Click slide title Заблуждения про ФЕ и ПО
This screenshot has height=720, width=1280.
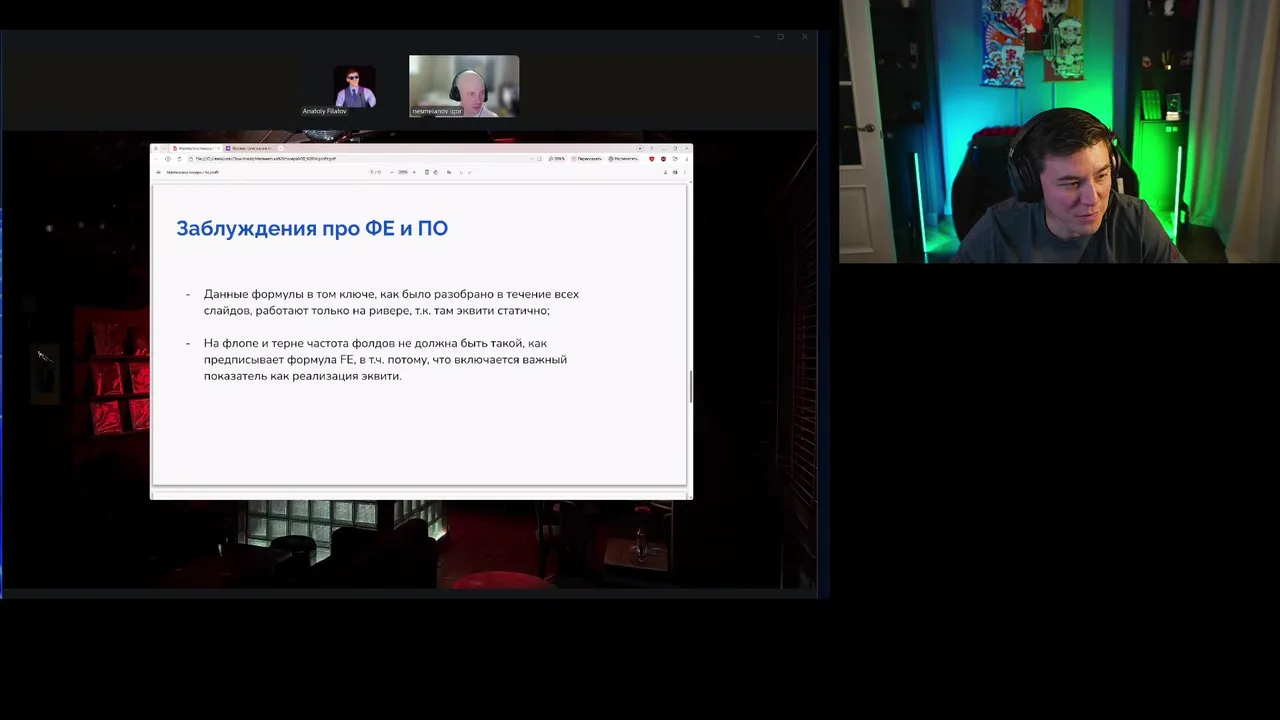point(312,228)
